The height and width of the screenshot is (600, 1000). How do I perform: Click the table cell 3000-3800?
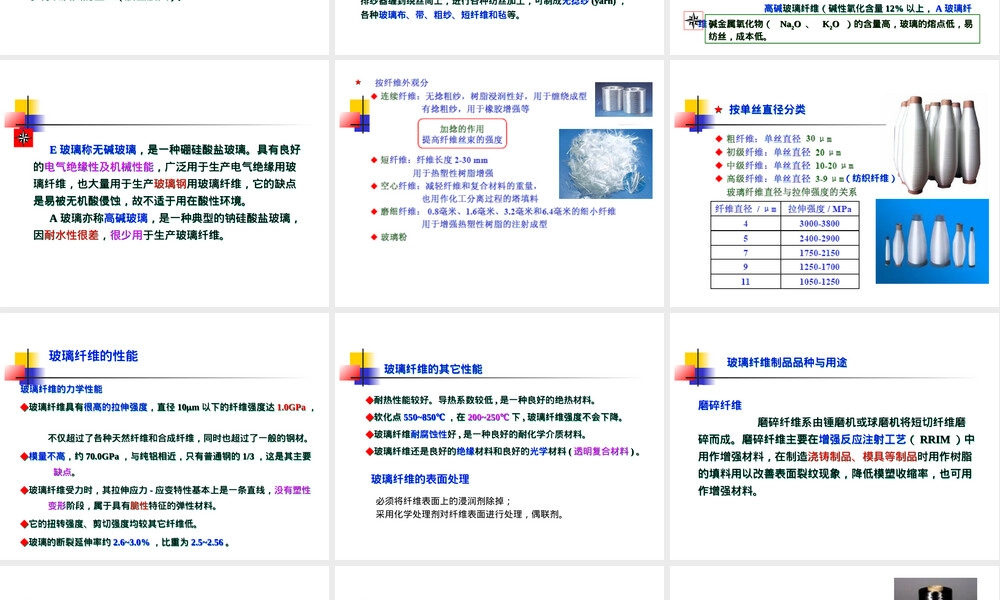[820, 223]
